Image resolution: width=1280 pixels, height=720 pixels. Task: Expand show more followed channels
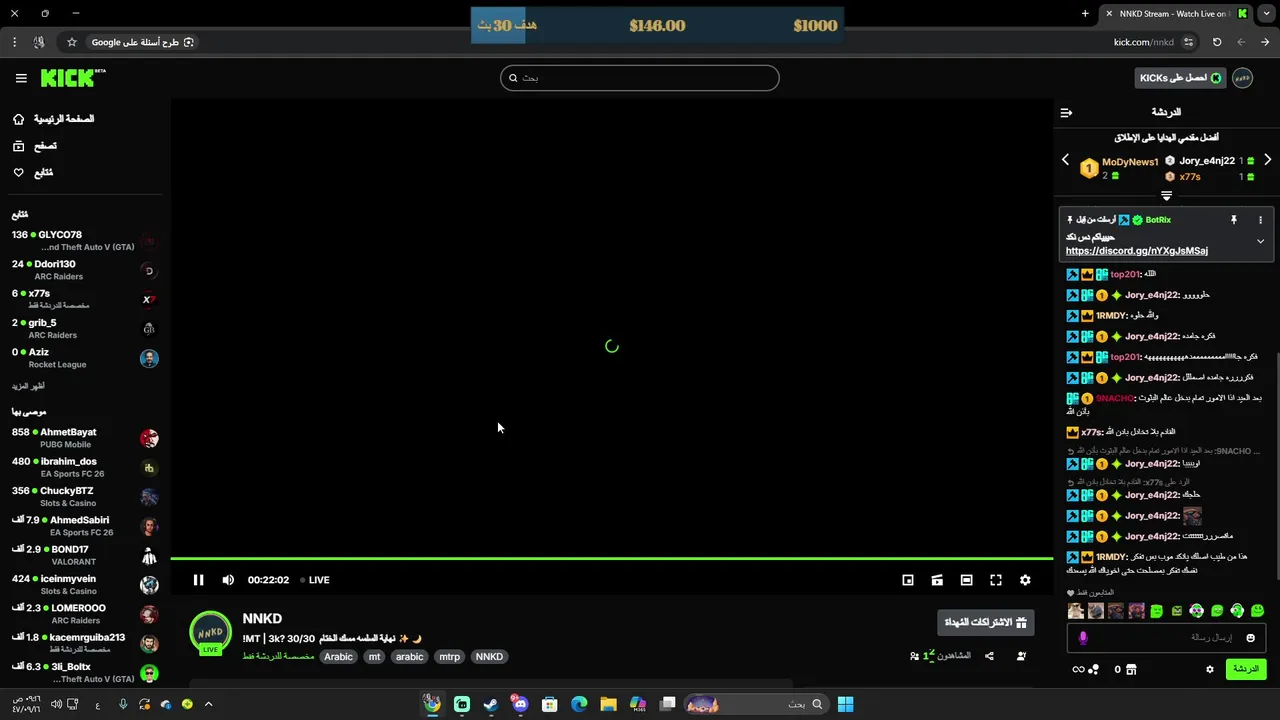click(x=28, y=386)
